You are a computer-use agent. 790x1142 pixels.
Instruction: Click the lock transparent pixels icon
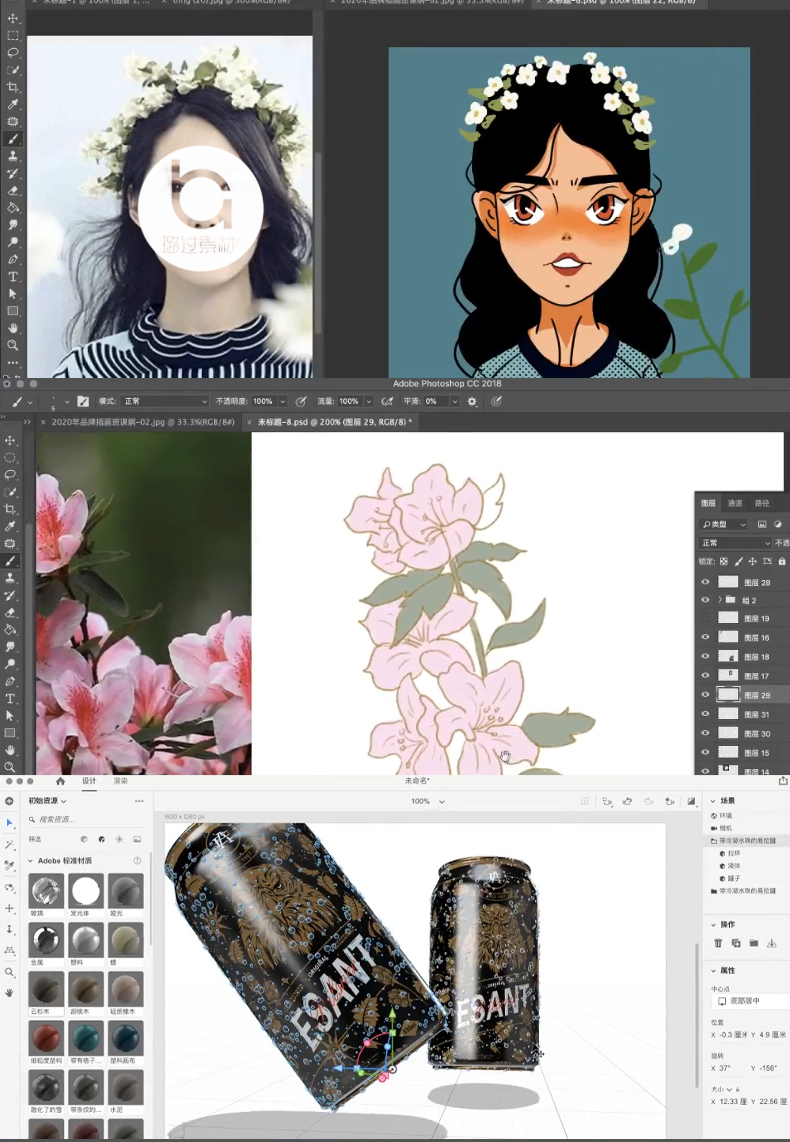[724, 562]
